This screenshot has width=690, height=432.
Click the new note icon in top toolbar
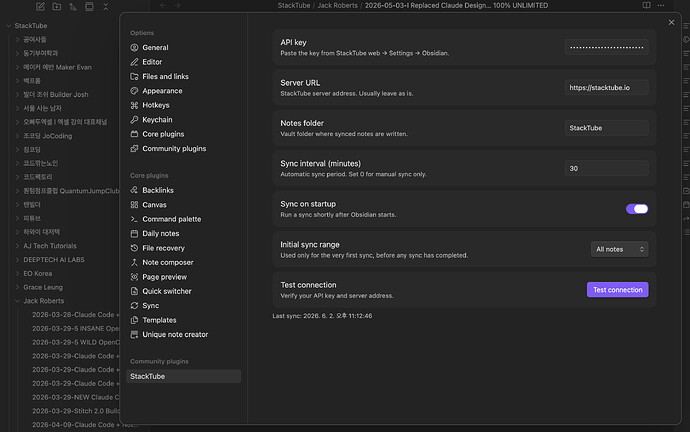click(40, 7)
